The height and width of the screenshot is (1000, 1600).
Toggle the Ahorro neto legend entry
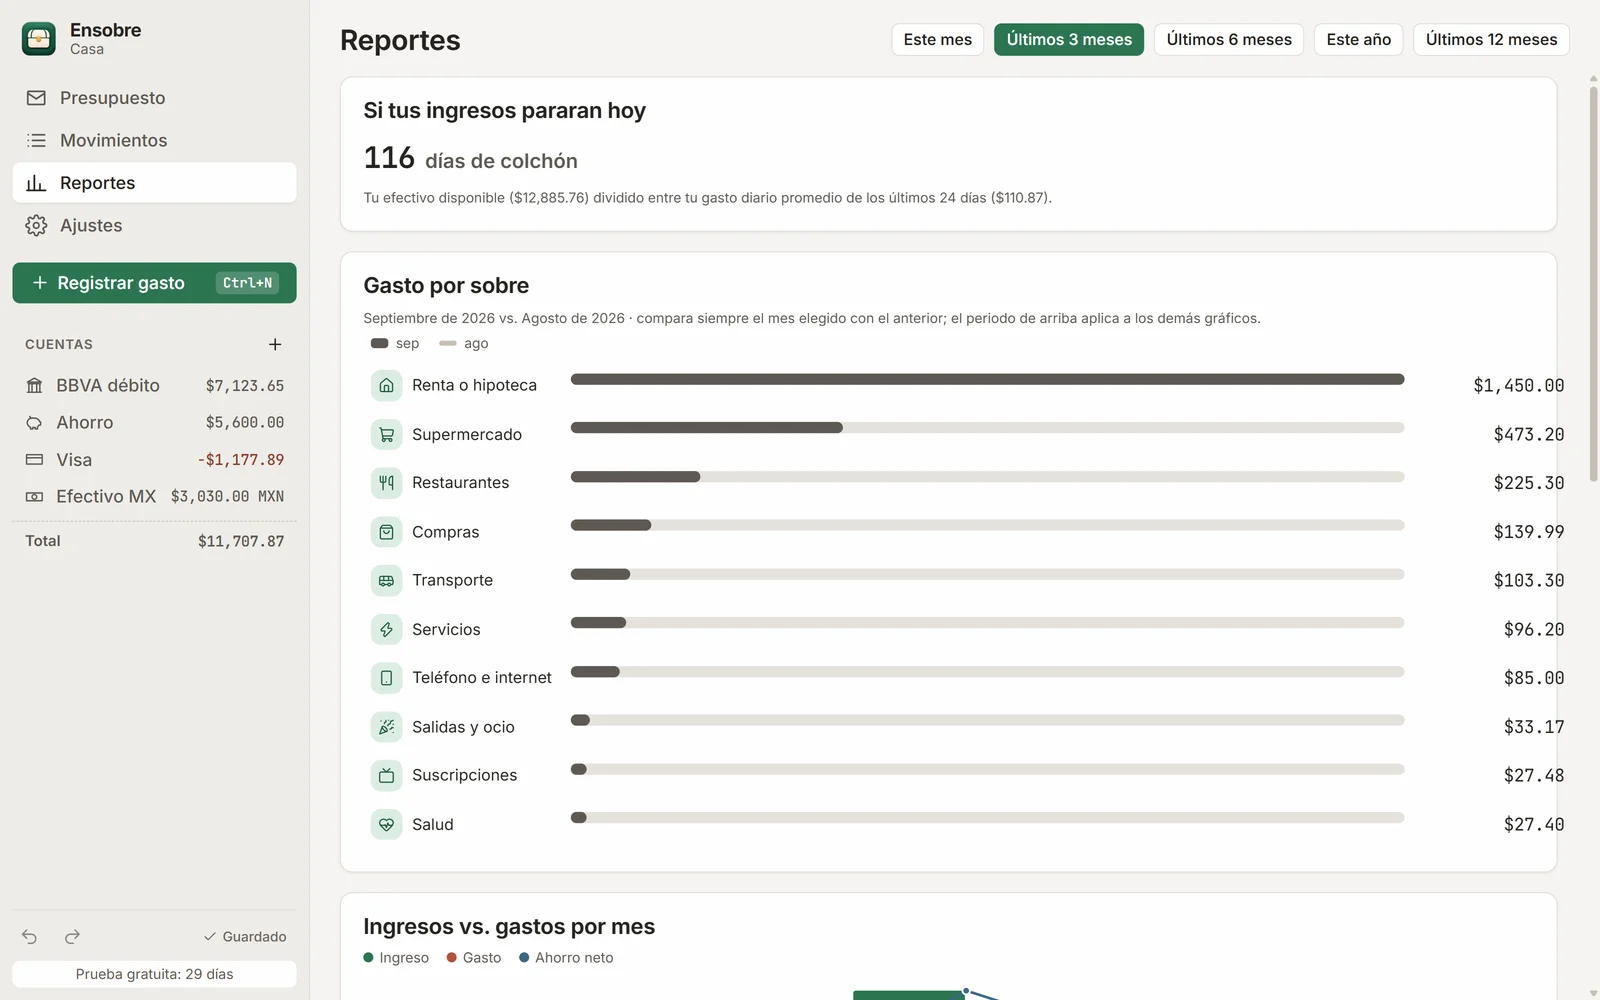pos(566,958)
